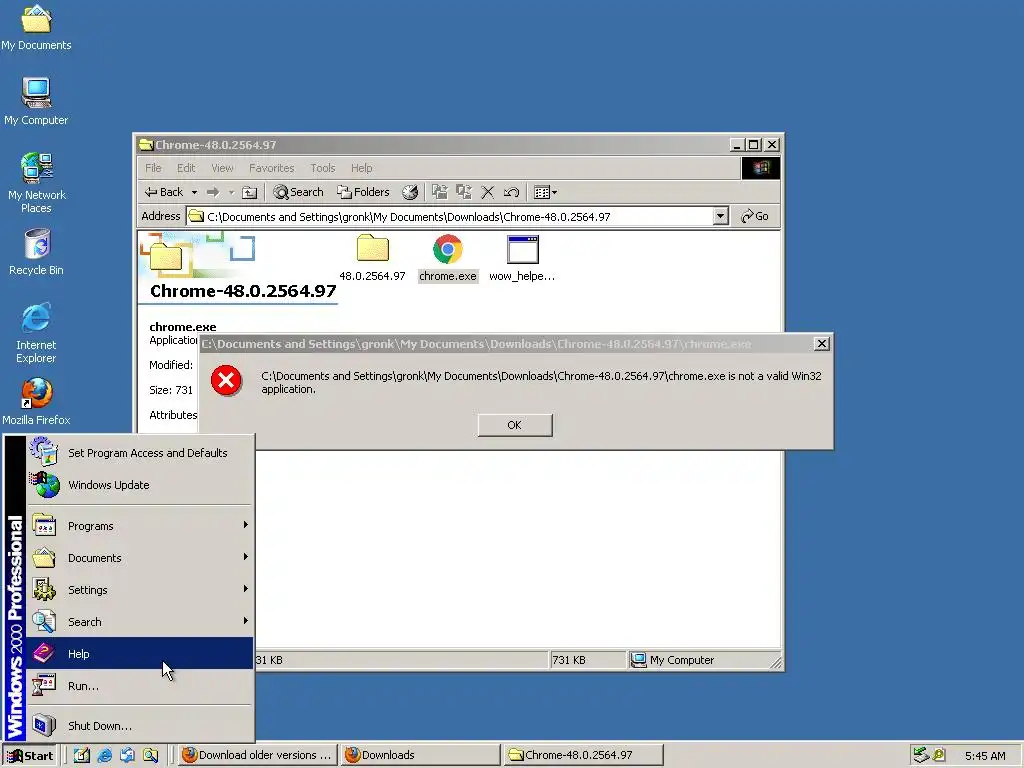Select the 48.0.2564.97 folder icon
1024x768 pixels.
point(372,259)
